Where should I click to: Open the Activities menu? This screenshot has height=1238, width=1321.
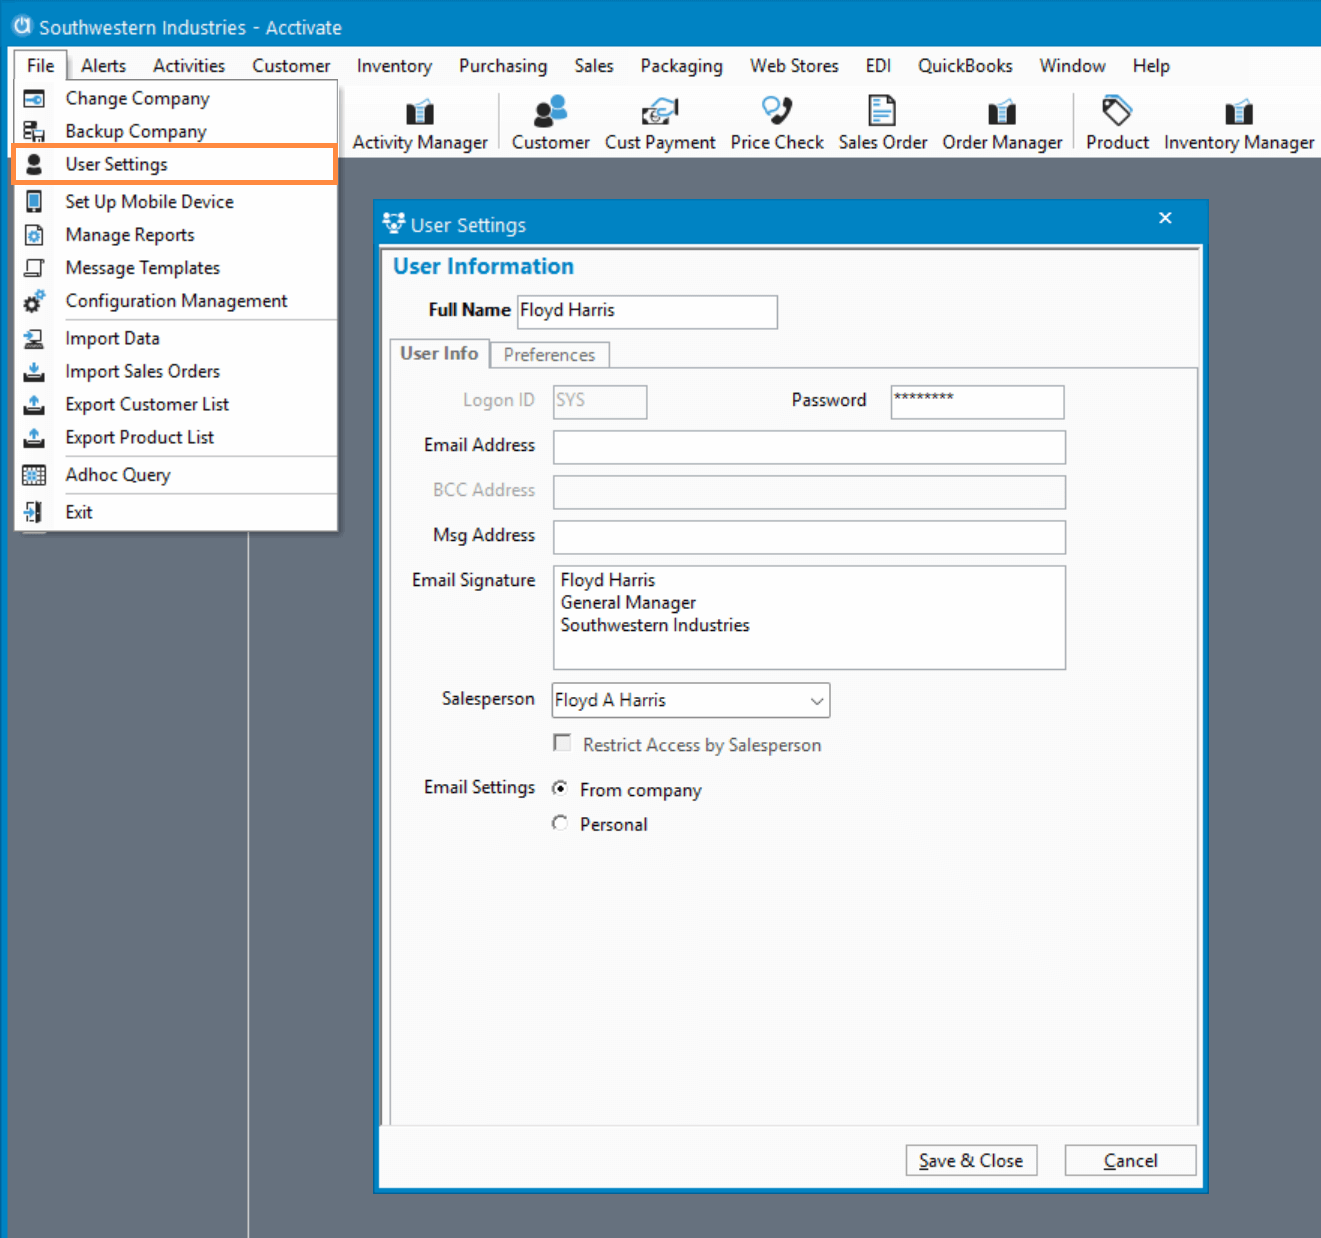point(189,66)
